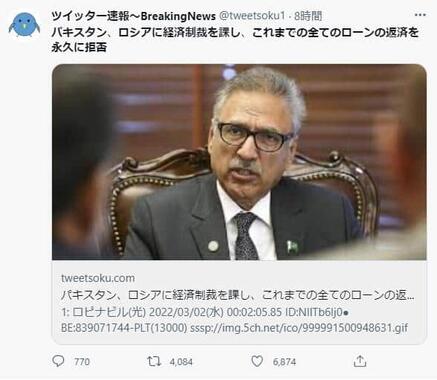Image resolution: width=437 pixels, height=380 pixels.
Task: Click the tweet body text ending with 永久に拒否
Action: point(235,40)
